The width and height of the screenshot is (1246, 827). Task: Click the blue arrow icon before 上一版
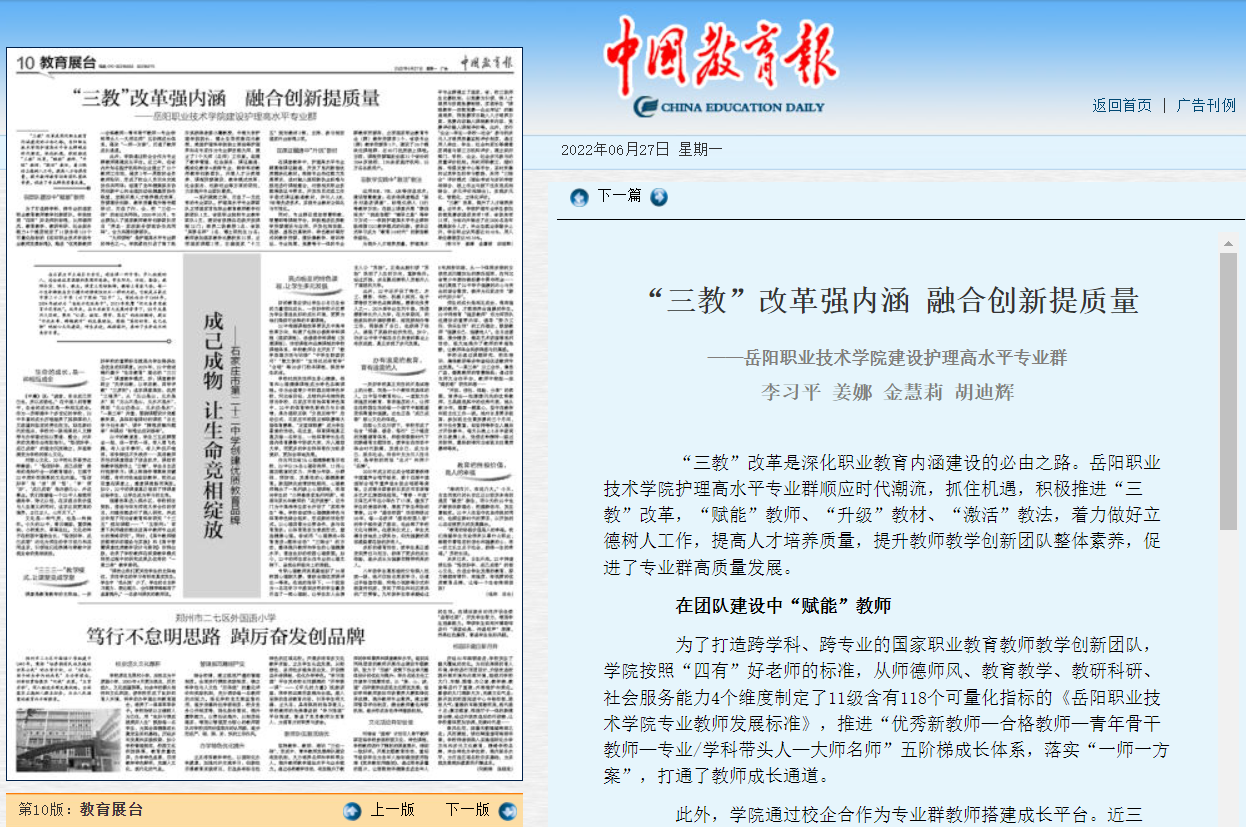point(352,811)
